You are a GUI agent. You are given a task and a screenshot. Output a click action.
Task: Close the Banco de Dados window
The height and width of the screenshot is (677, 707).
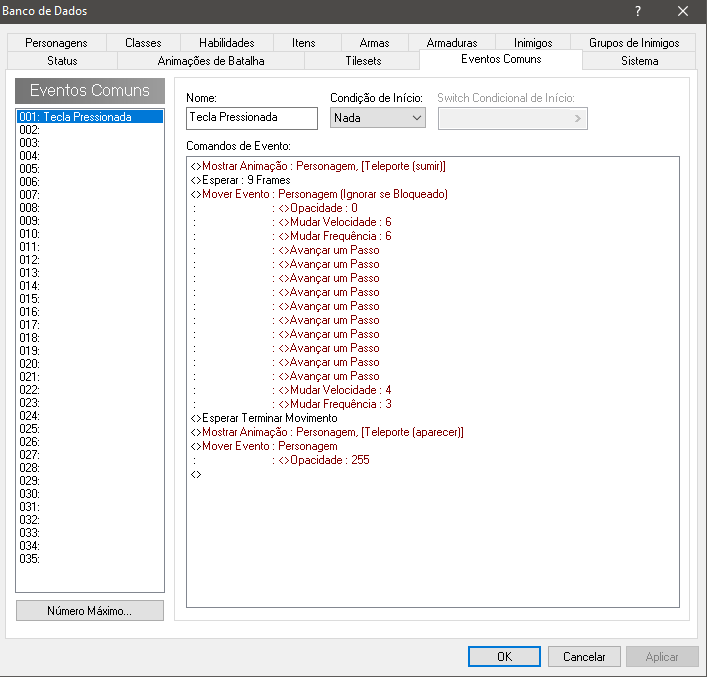point(683,11)
